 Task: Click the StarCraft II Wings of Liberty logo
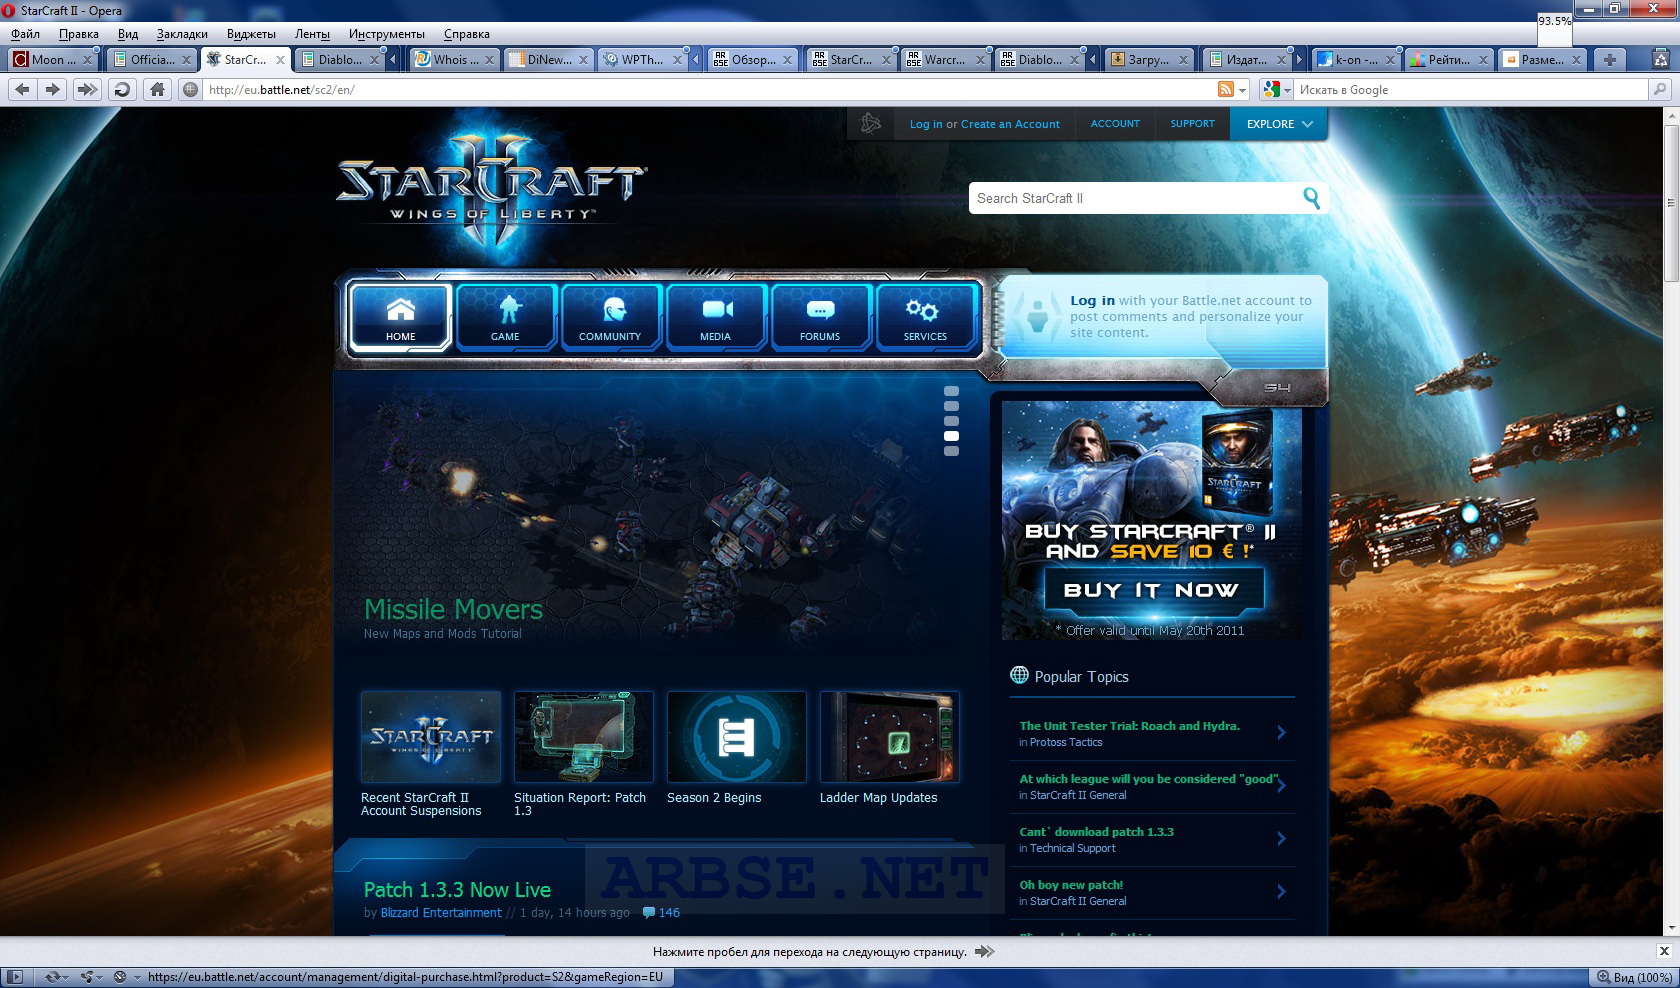[491, 187]
